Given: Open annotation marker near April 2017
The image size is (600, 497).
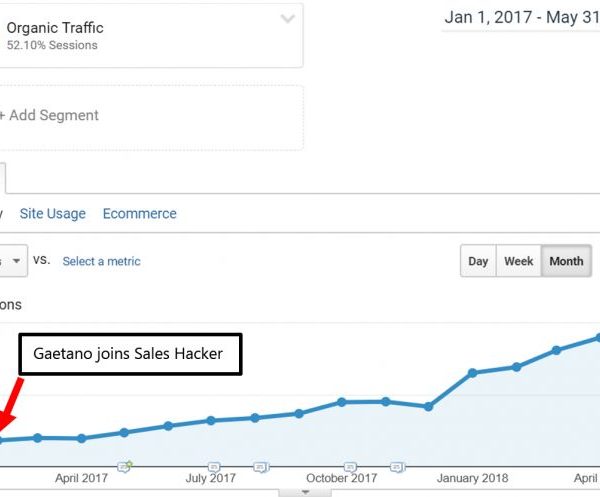Looking at the screenshot, I should [x=125, y=466].
